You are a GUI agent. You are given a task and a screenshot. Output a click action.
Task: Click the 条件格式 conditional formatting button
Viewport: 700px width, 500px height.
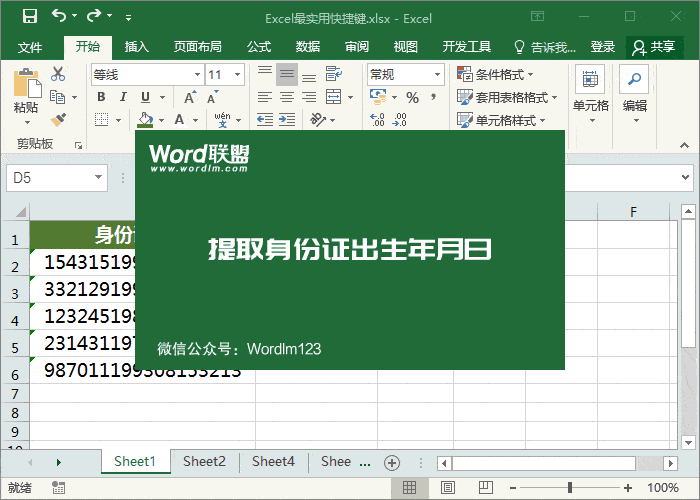(x=495, y=74)
